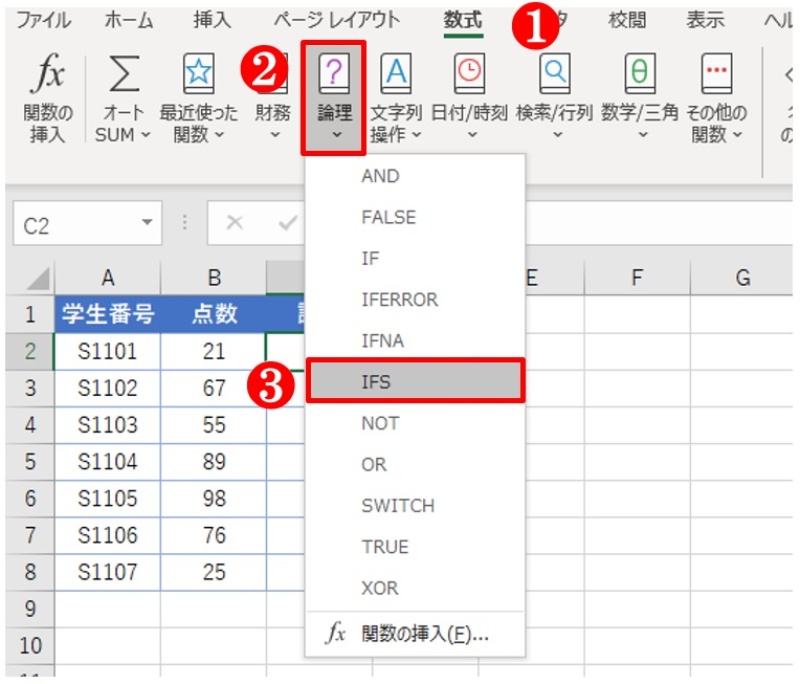Open Lookup/Reference (検索/行列) functions icon
The image size is (800, 684).
[x=554, y=76]
